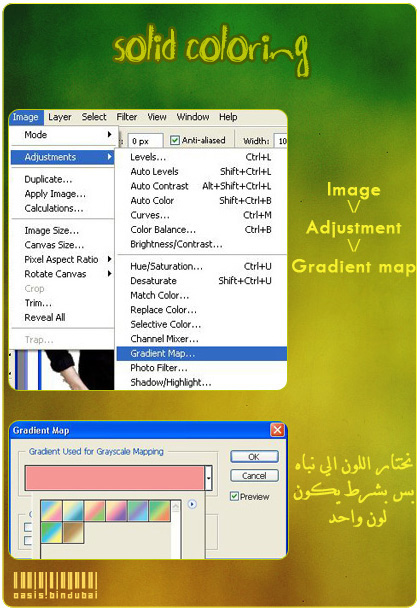This screenshot has width=420, height=610.
Task: Click the pink gradient preview bar
Action: coord(114,478)
